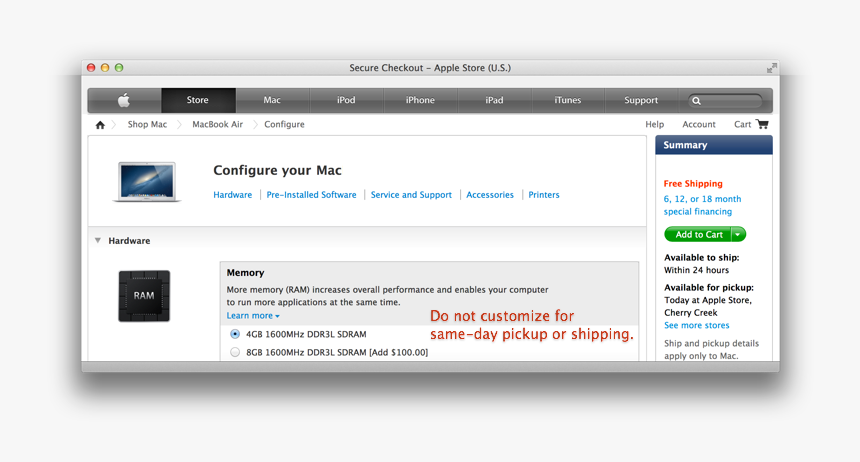860x462 pixels.
Task: Jump to Pre-Installed Software
Action: (311, 195)
